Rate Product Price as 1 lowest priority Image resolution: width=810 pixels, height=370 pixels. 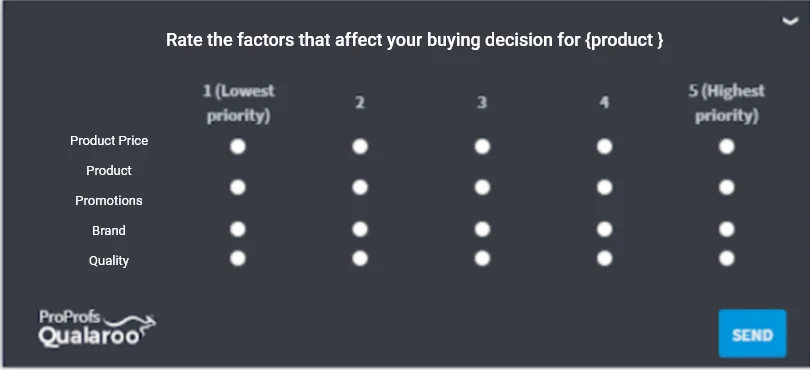coord(238,147)
